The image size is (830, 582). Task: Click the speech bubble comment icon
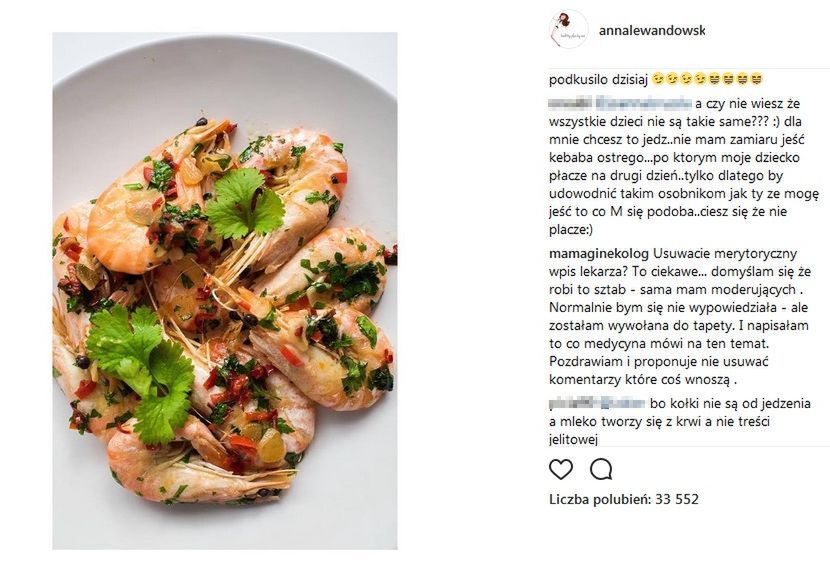[x=601, y=469]
